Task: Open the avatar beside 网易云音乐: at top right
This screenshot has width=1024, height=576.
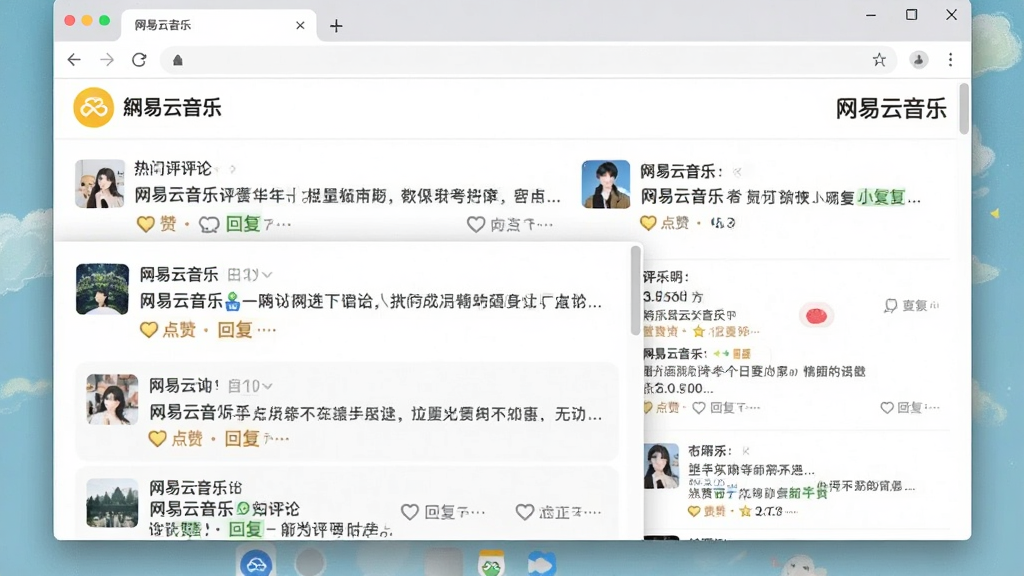Action: [606, 184]
